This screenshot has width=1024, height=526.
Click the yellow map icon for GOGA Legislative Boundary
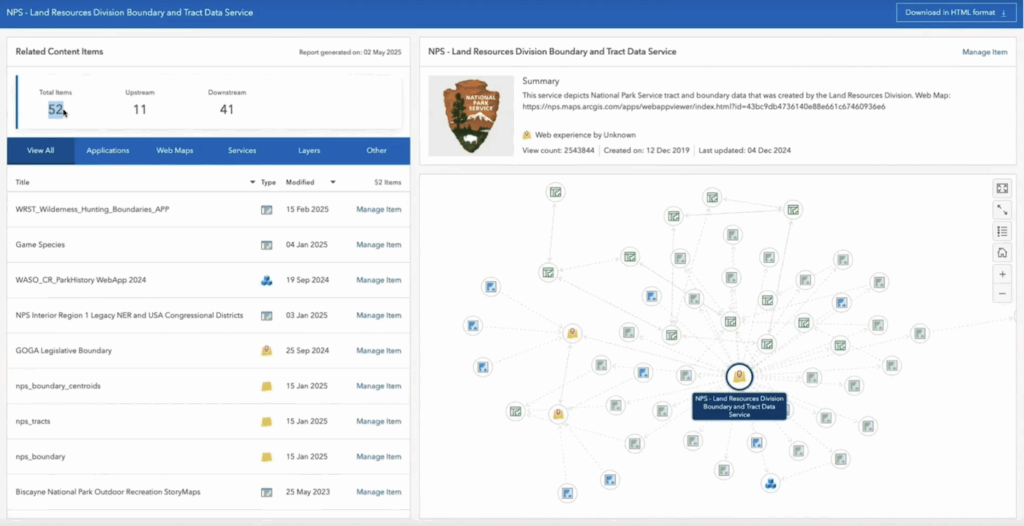(266, 351)
